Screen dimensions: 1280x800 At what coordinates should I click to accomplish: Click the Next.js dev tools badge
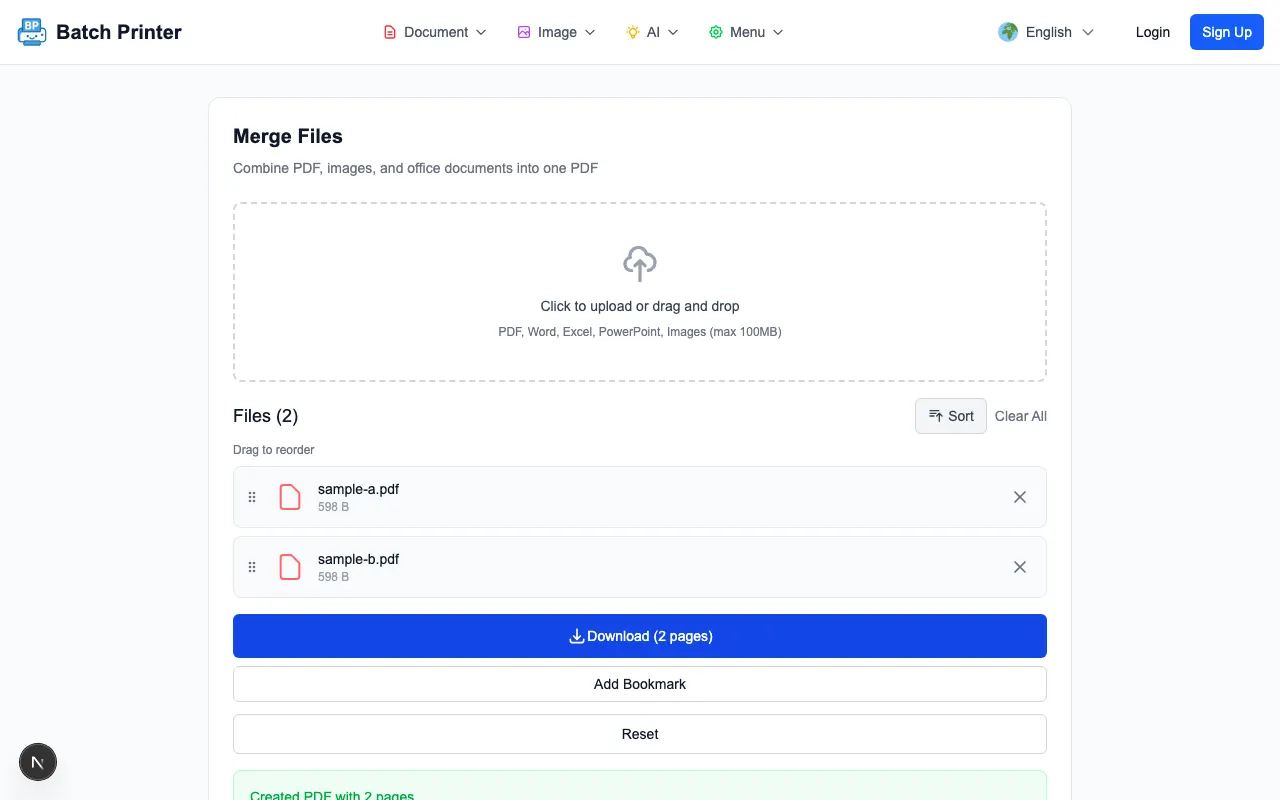click(x=38, y=763)
